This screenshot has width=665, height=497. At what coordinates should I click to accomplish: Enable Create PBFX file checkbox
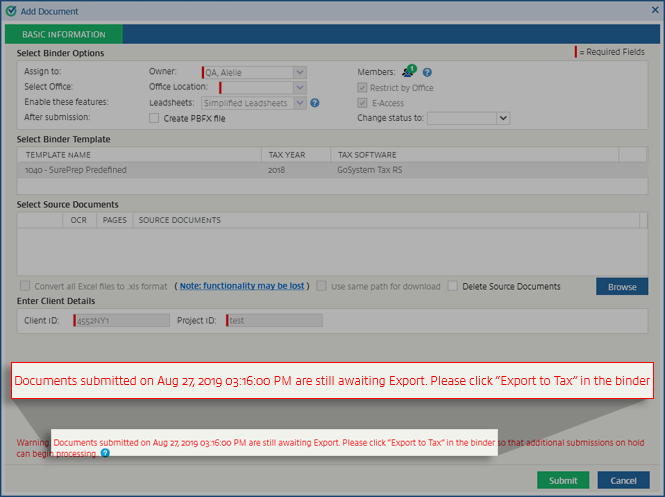tap(154, 118)
